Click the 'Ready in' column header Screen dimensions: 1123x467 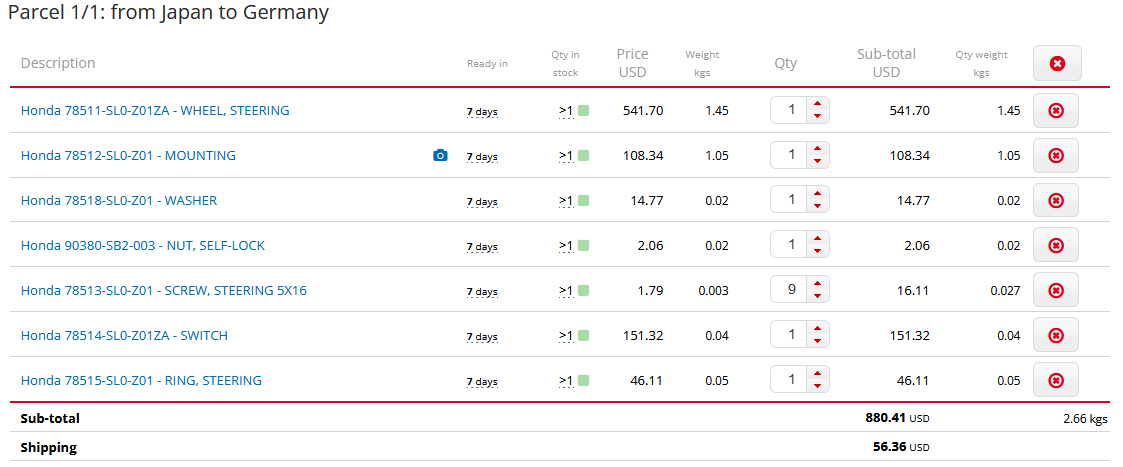(x=487, y=64)
